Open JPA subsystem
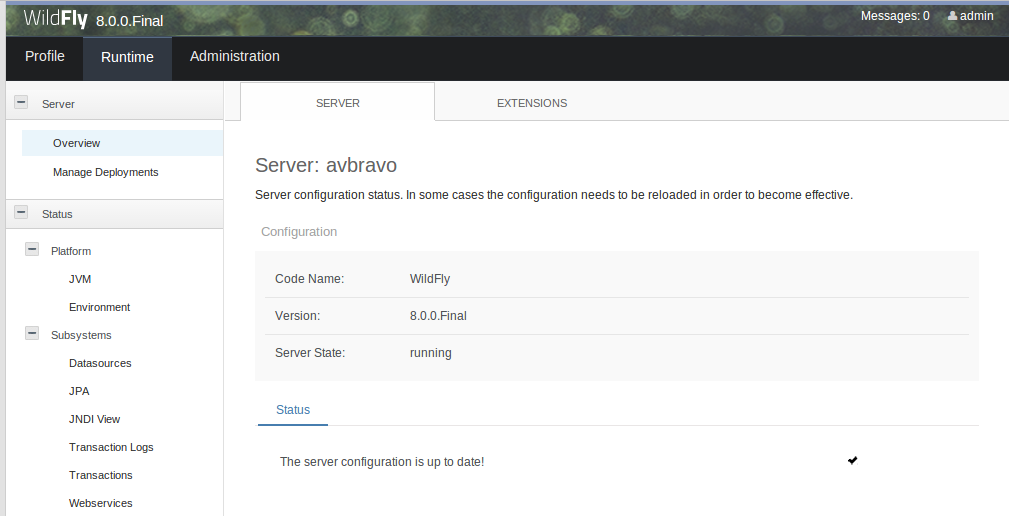 (x=79, y=391)
